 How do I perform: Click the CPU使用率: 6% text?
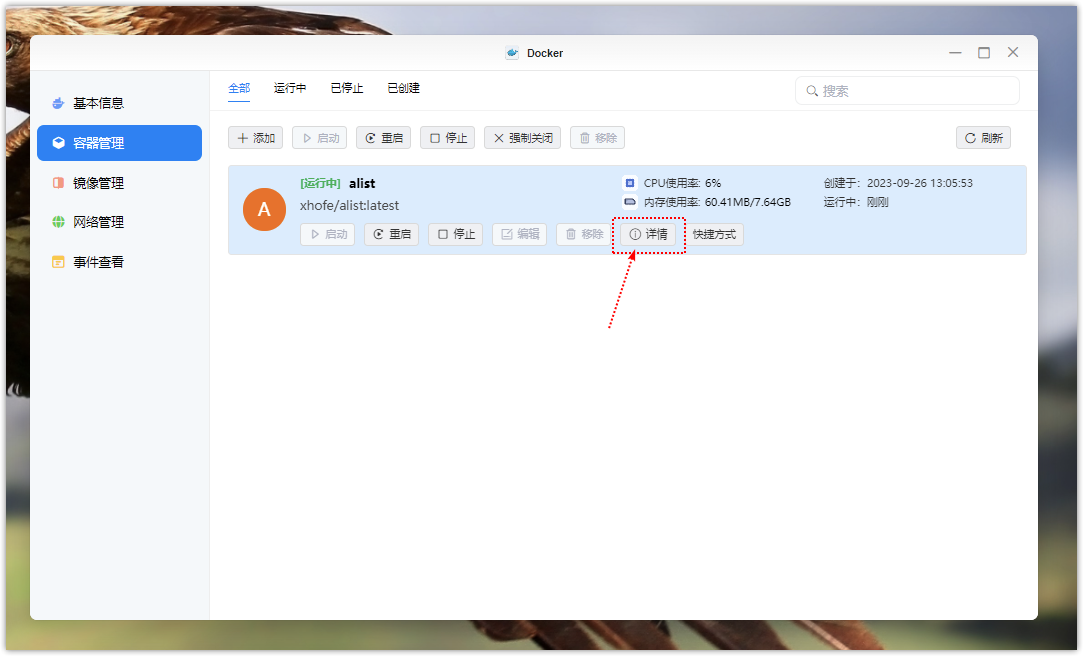click(682, 183)
